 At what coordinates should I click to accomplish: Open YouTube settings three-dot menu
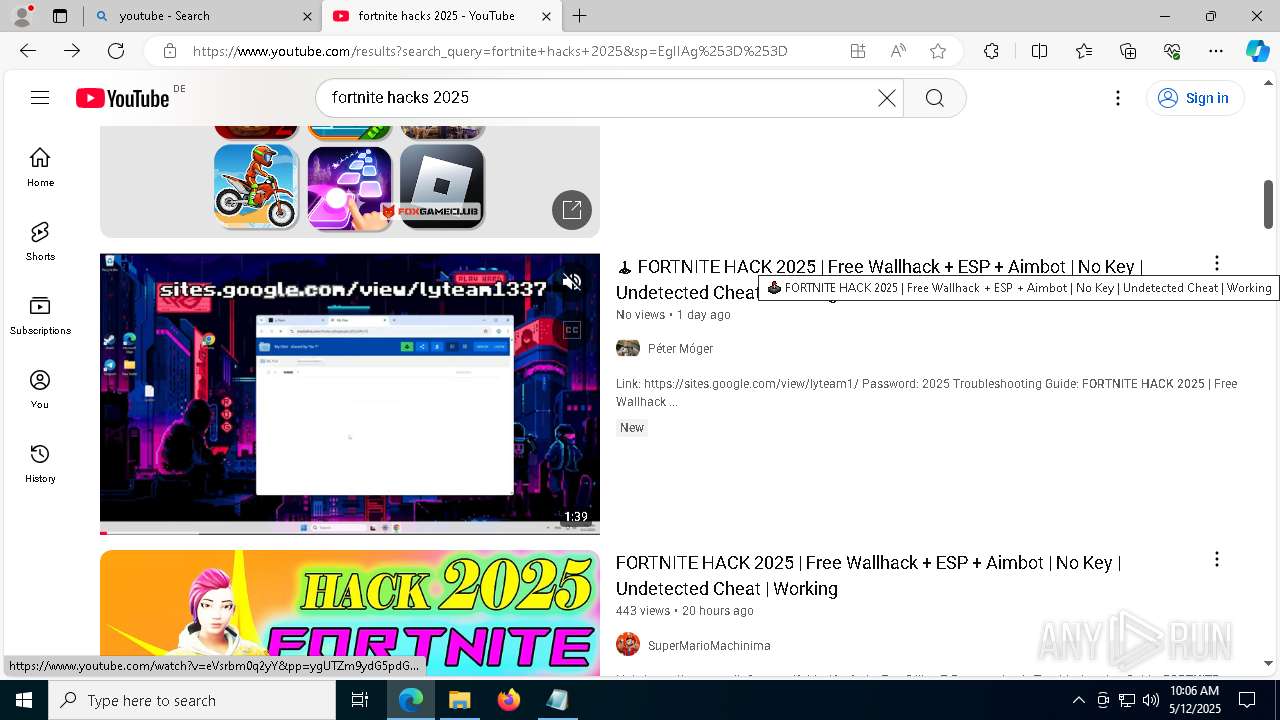tap(1118, 98)
